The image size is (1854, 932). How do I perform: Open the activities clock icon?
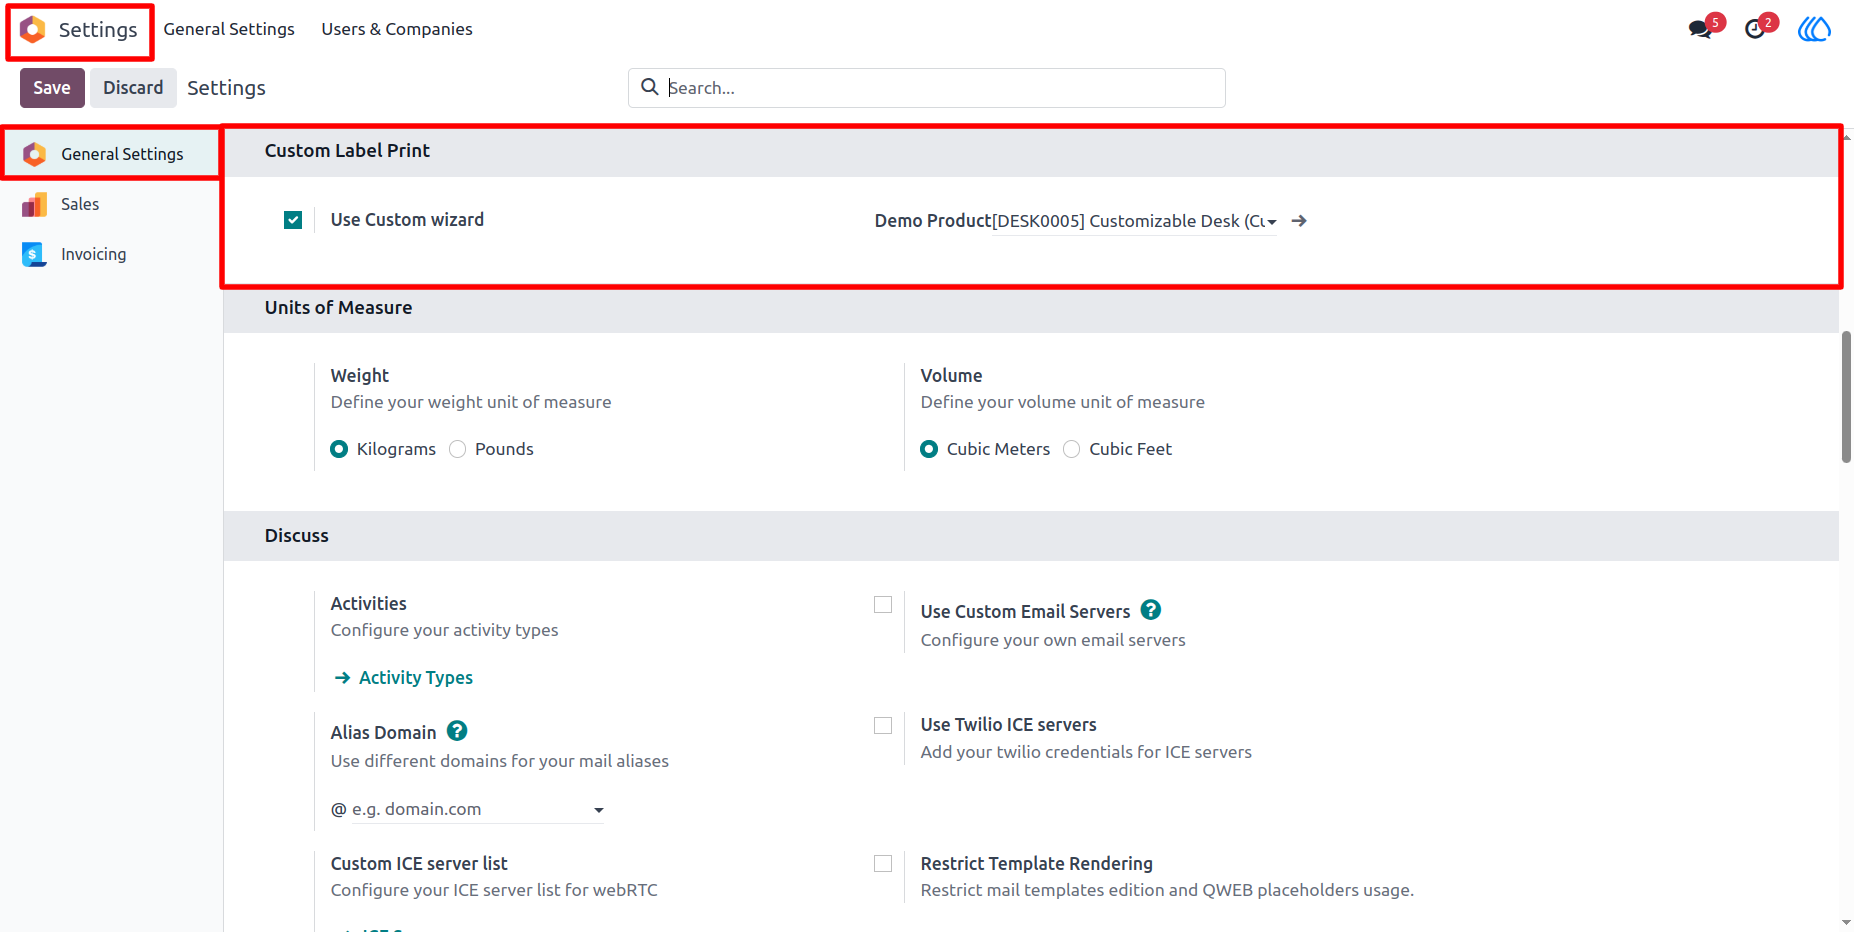pos(1755,29)
